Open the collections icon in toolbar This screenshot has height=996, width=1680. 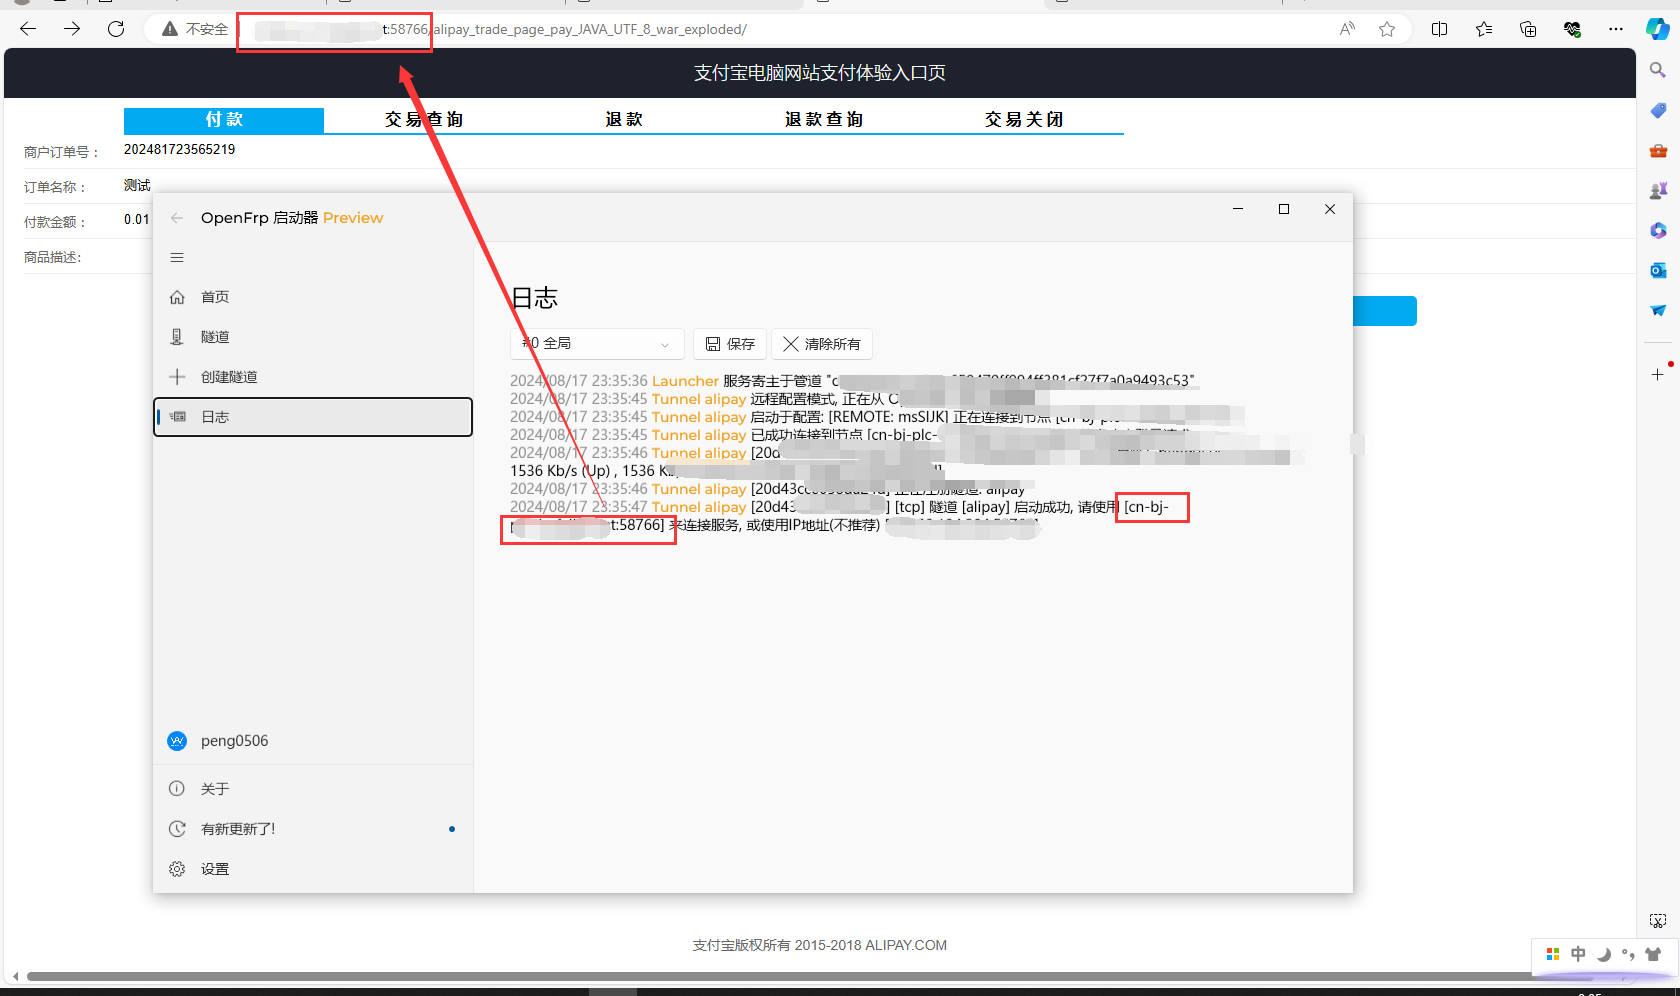click(x=1528, y=29)
